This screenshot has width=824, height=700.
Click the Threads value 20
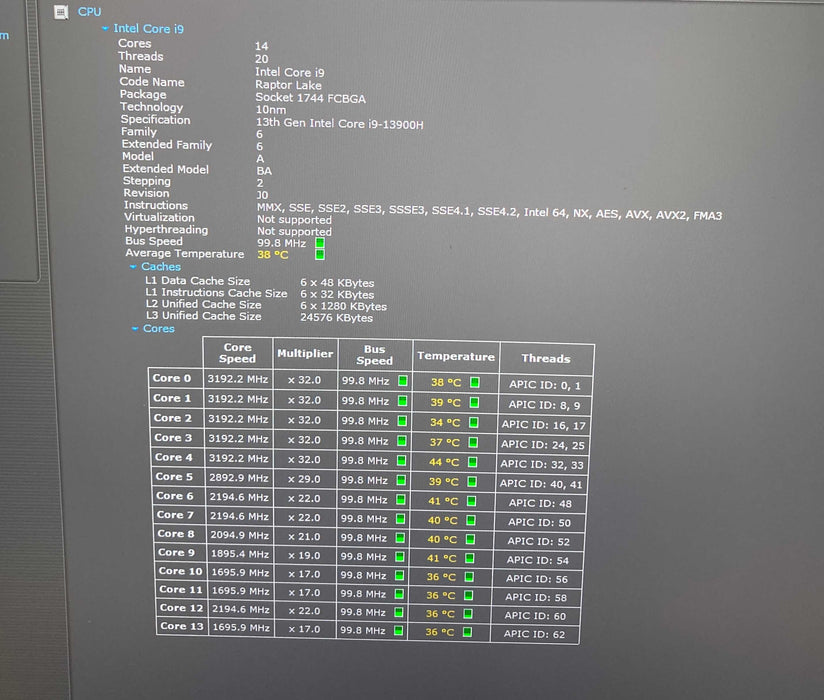(262, 59)
